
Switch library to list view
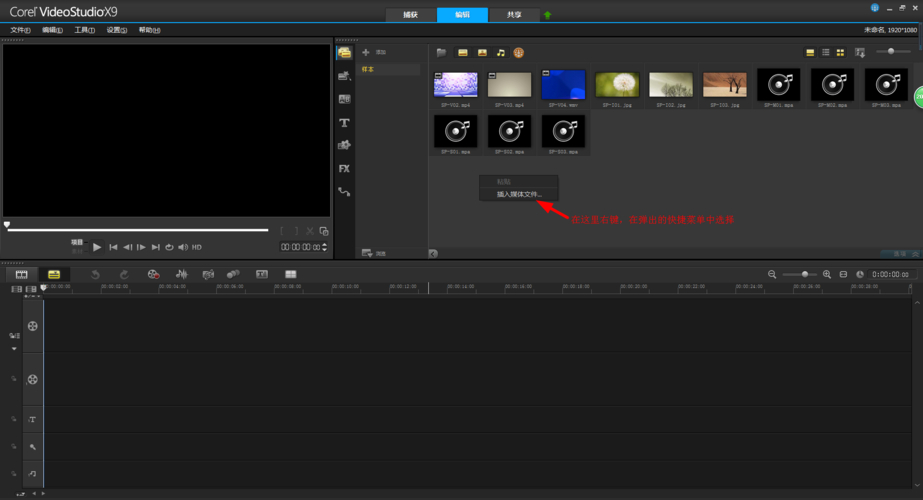coord(825,52)
